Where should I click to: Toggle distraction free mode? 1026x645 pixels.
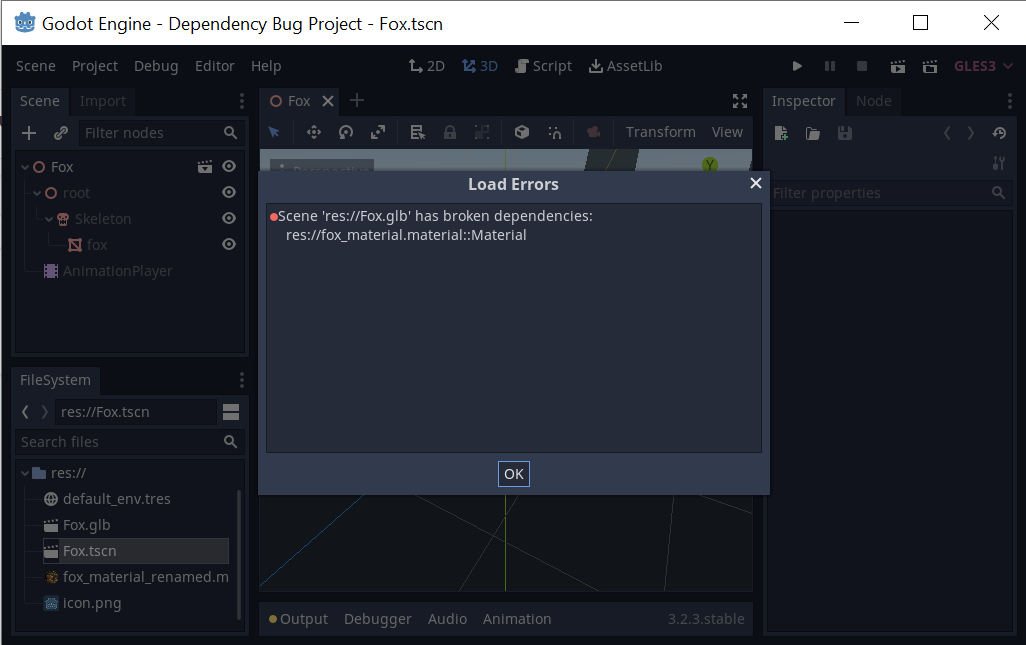pos(740,101)
